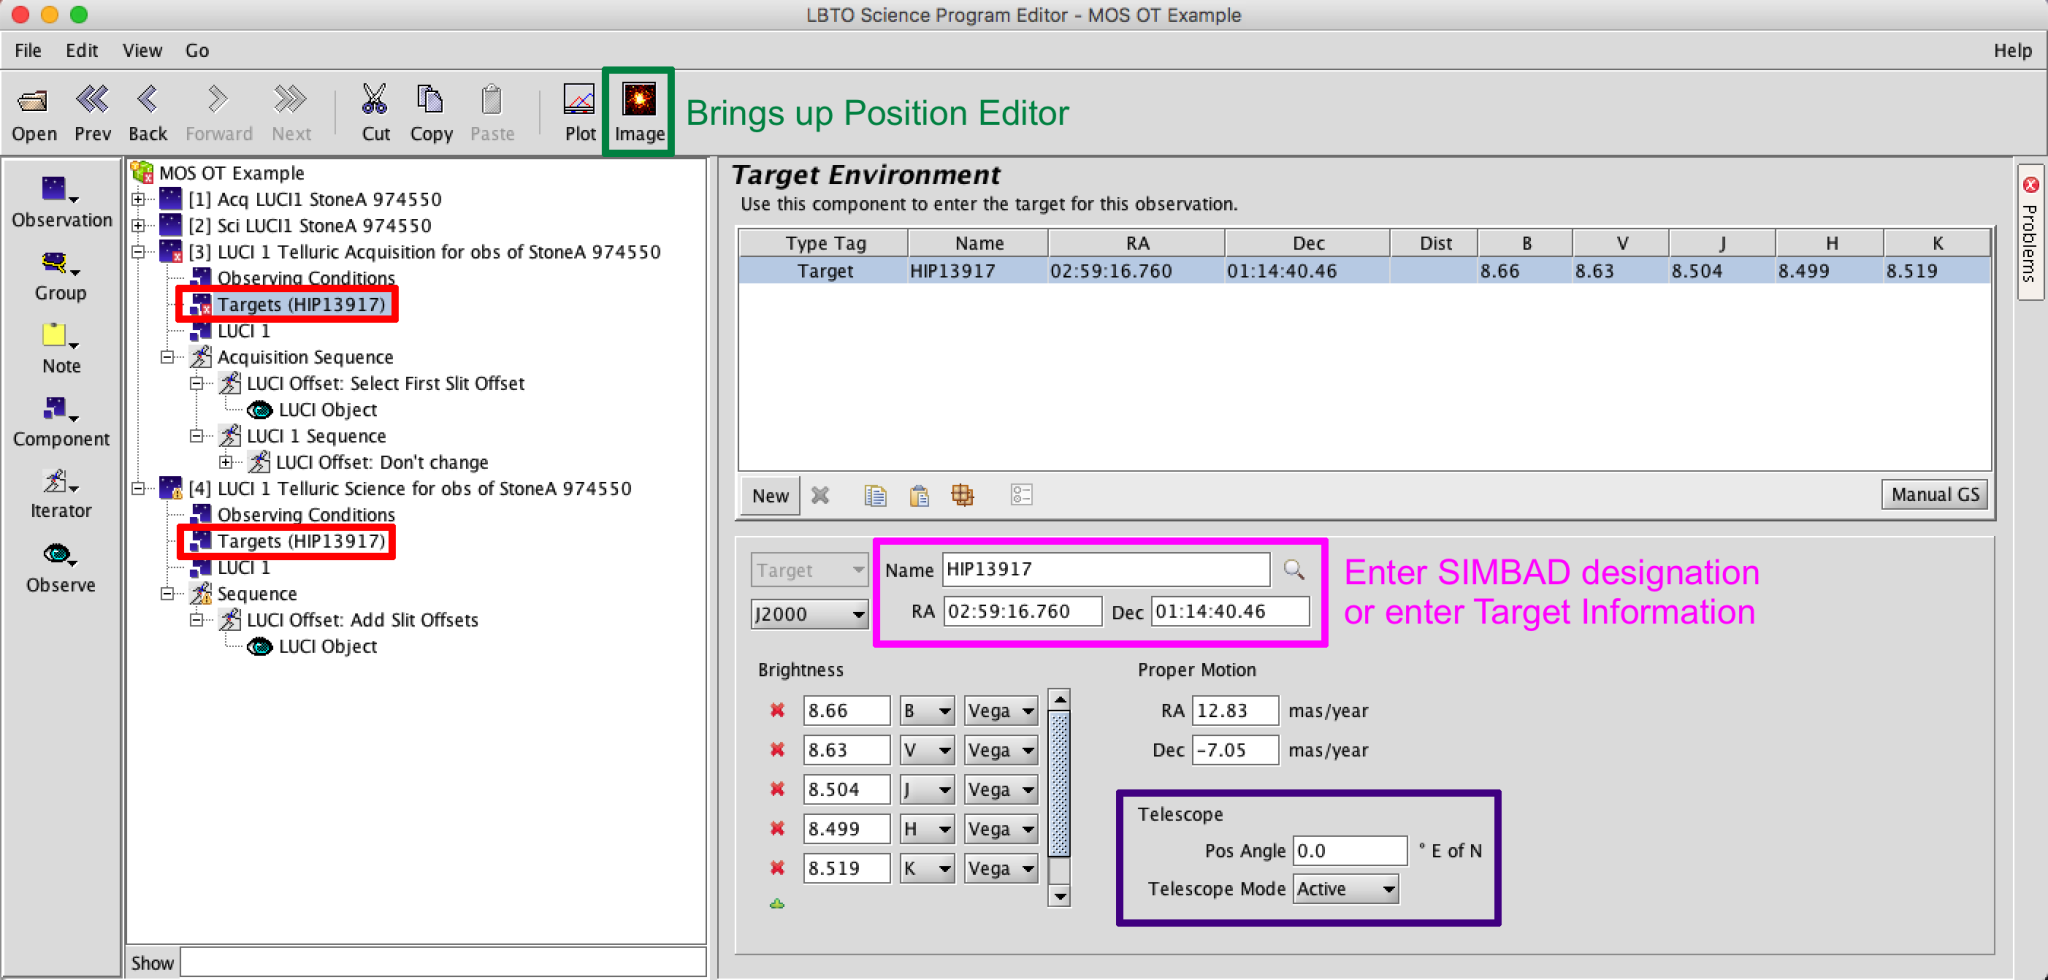
Task: Click the Cut scissors icon
Action: 375,100
